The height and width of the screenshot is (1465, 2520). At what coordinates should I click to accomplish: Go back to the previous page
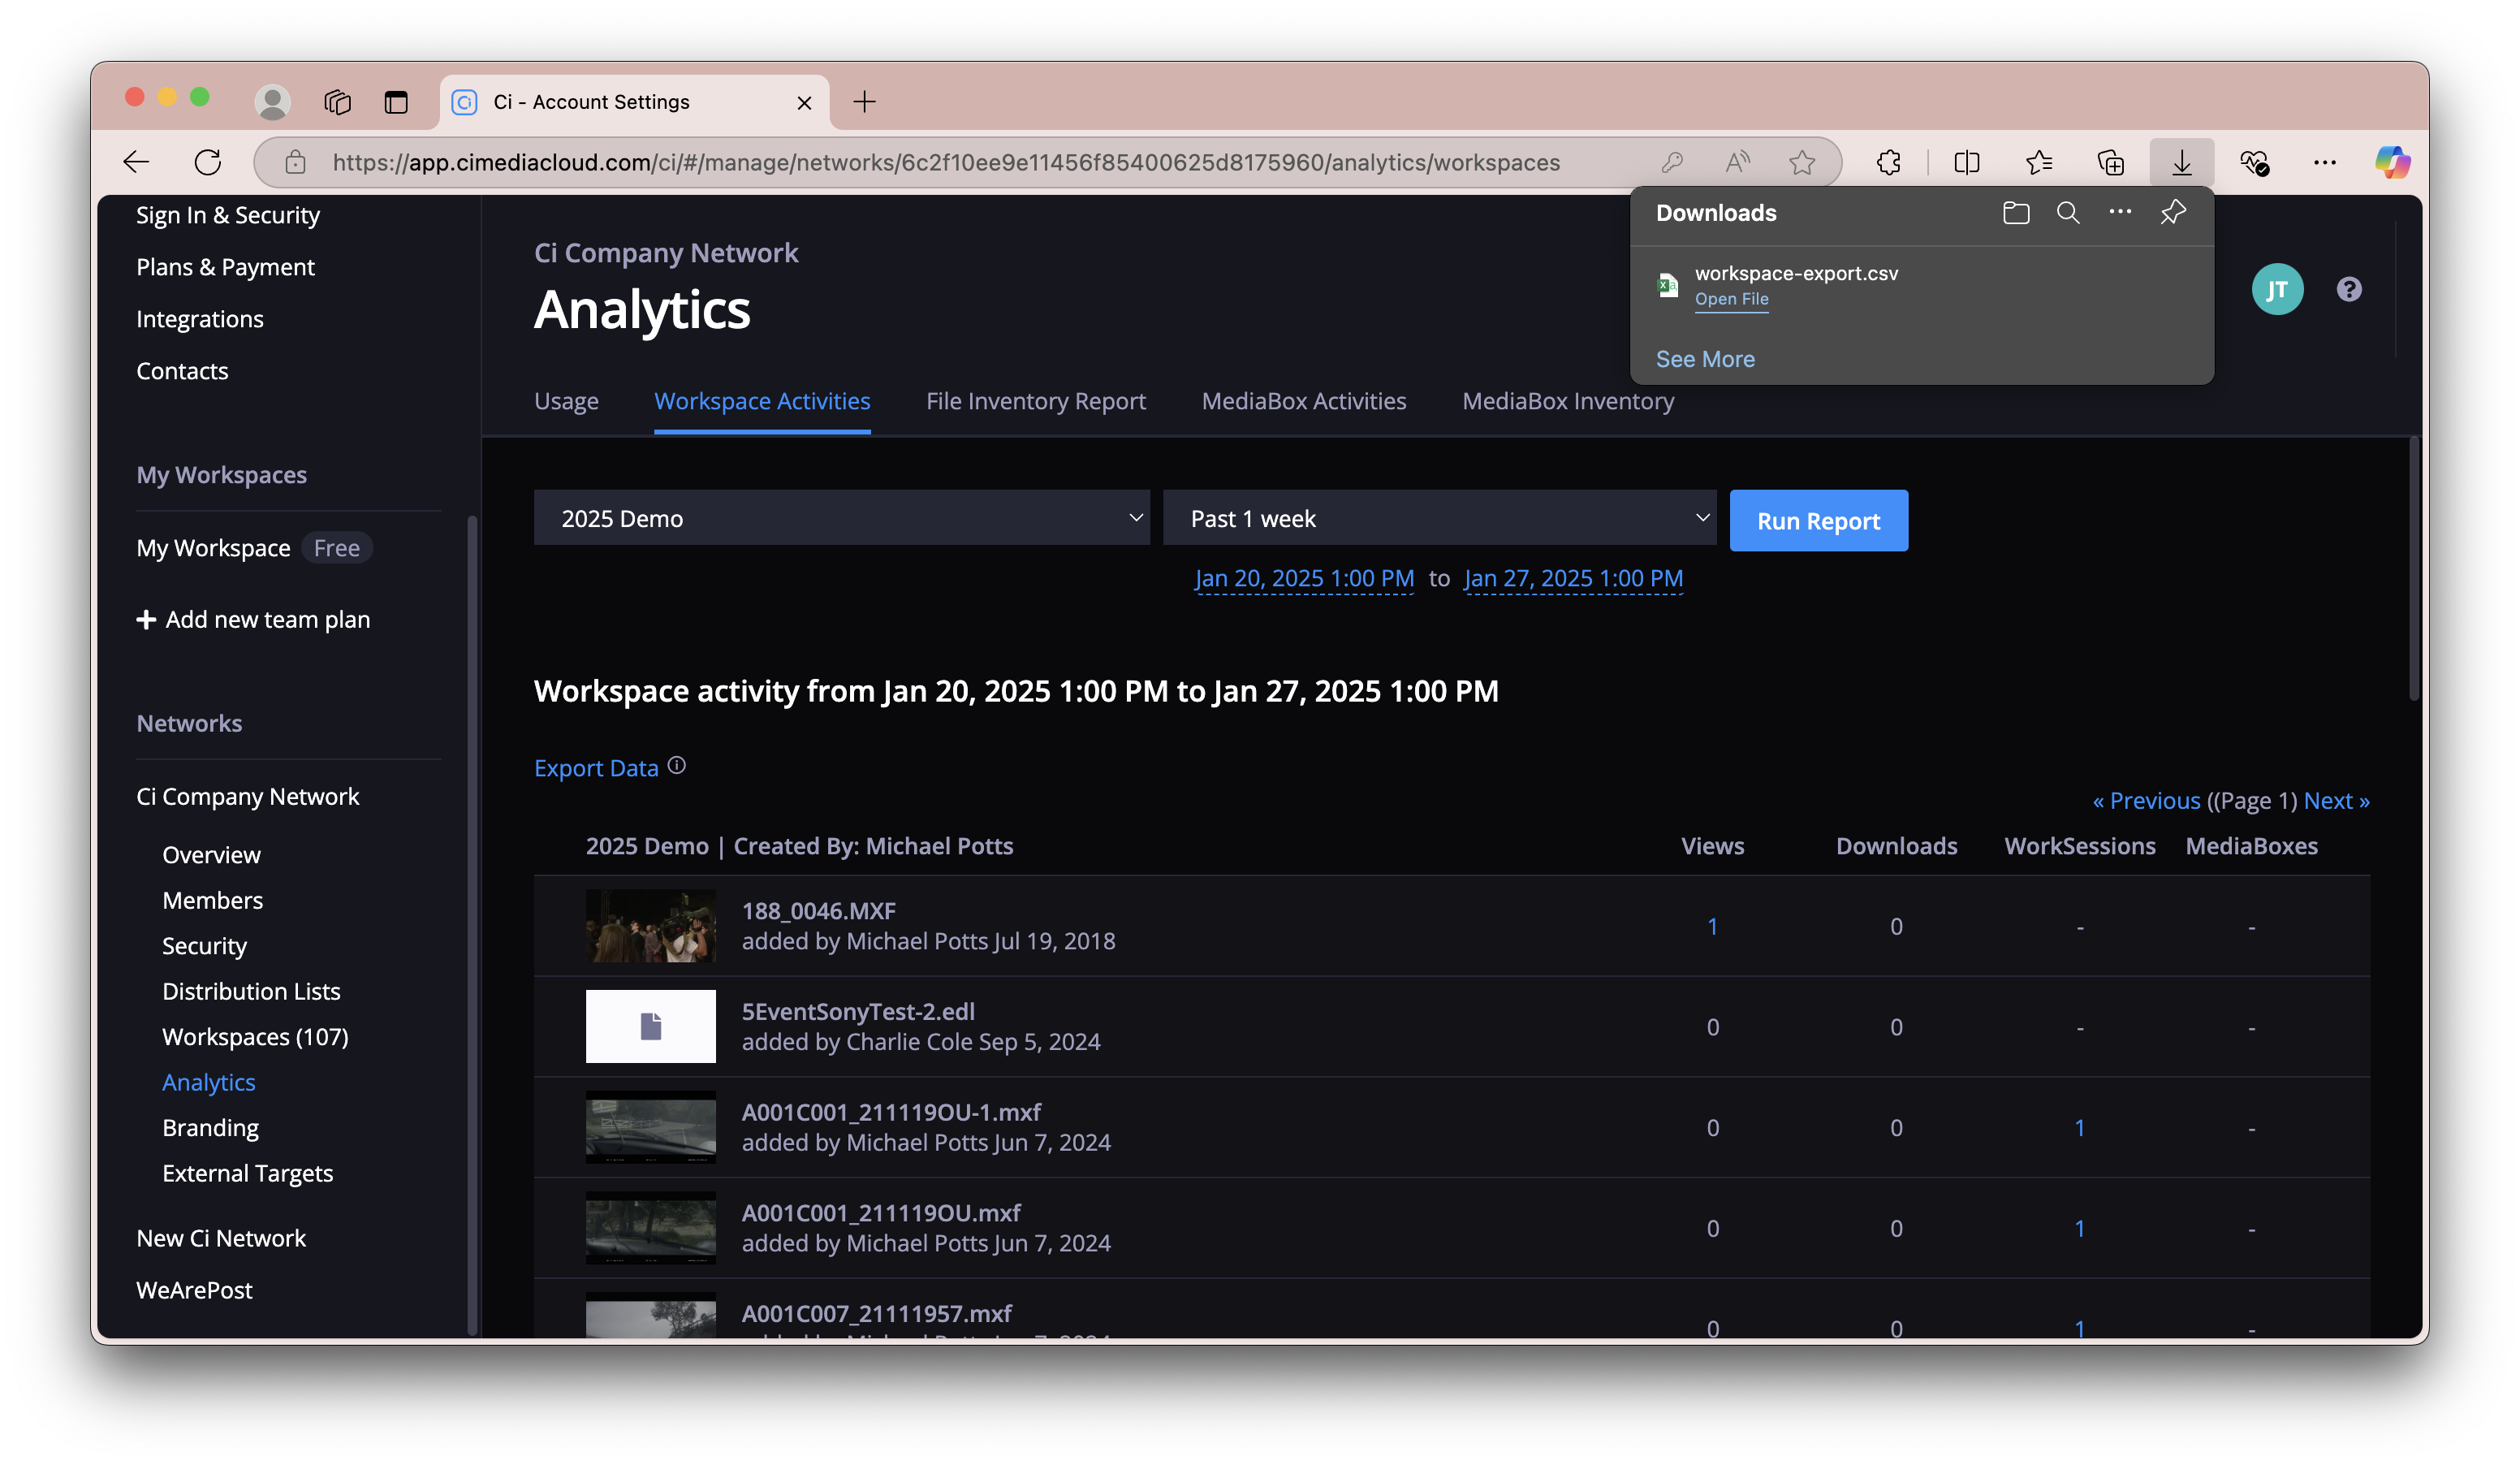tap(136, 162)
